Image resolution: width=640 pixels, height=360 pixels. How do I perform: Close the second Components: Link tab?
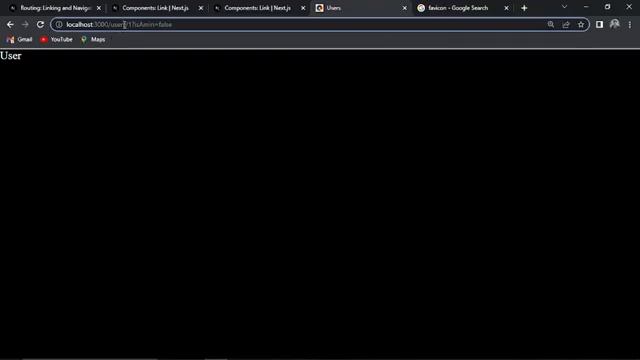point(303,8)
